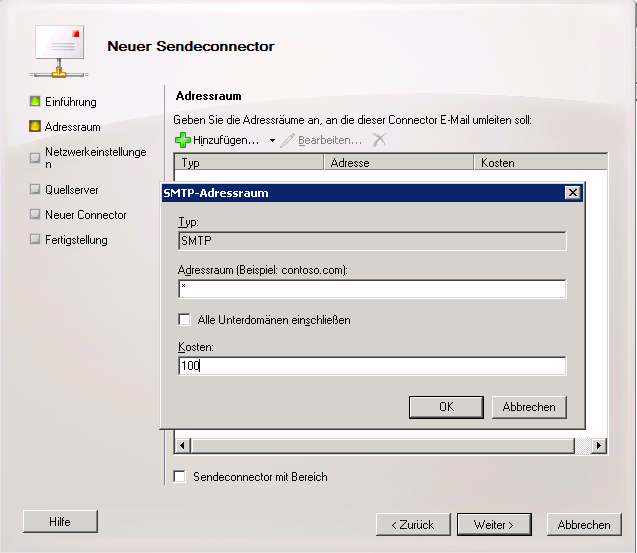Click the Hilfe button
This screenshot has height=553, width=637.
tap(60, 522)
